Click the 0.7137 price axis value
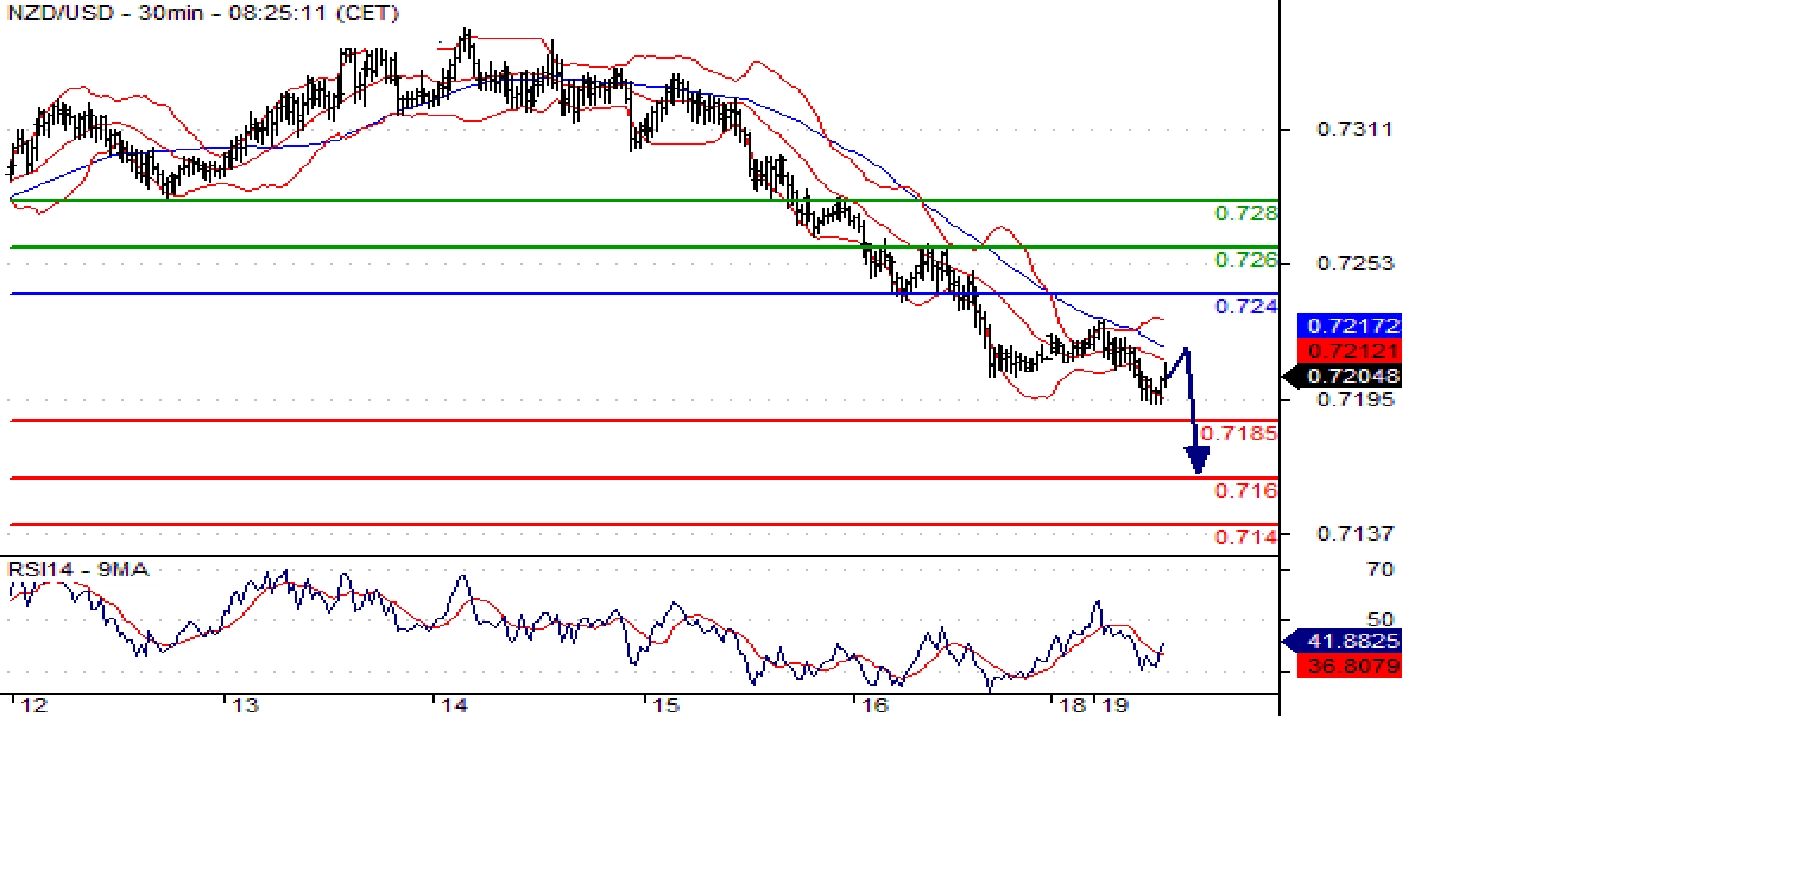1800x874 pixels. pyautogui.click(x=1354, y=534)
